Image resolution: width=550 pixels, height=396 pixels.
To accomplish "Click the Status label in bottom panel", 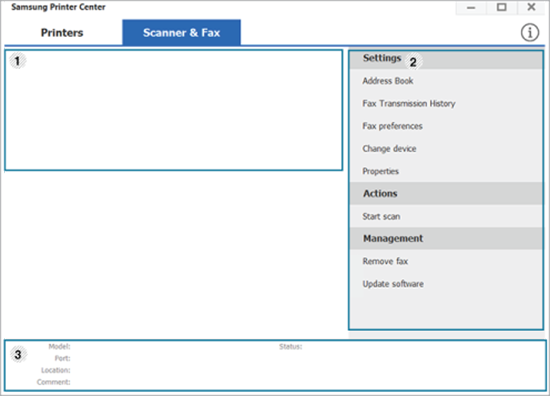I will click(290, 347).
